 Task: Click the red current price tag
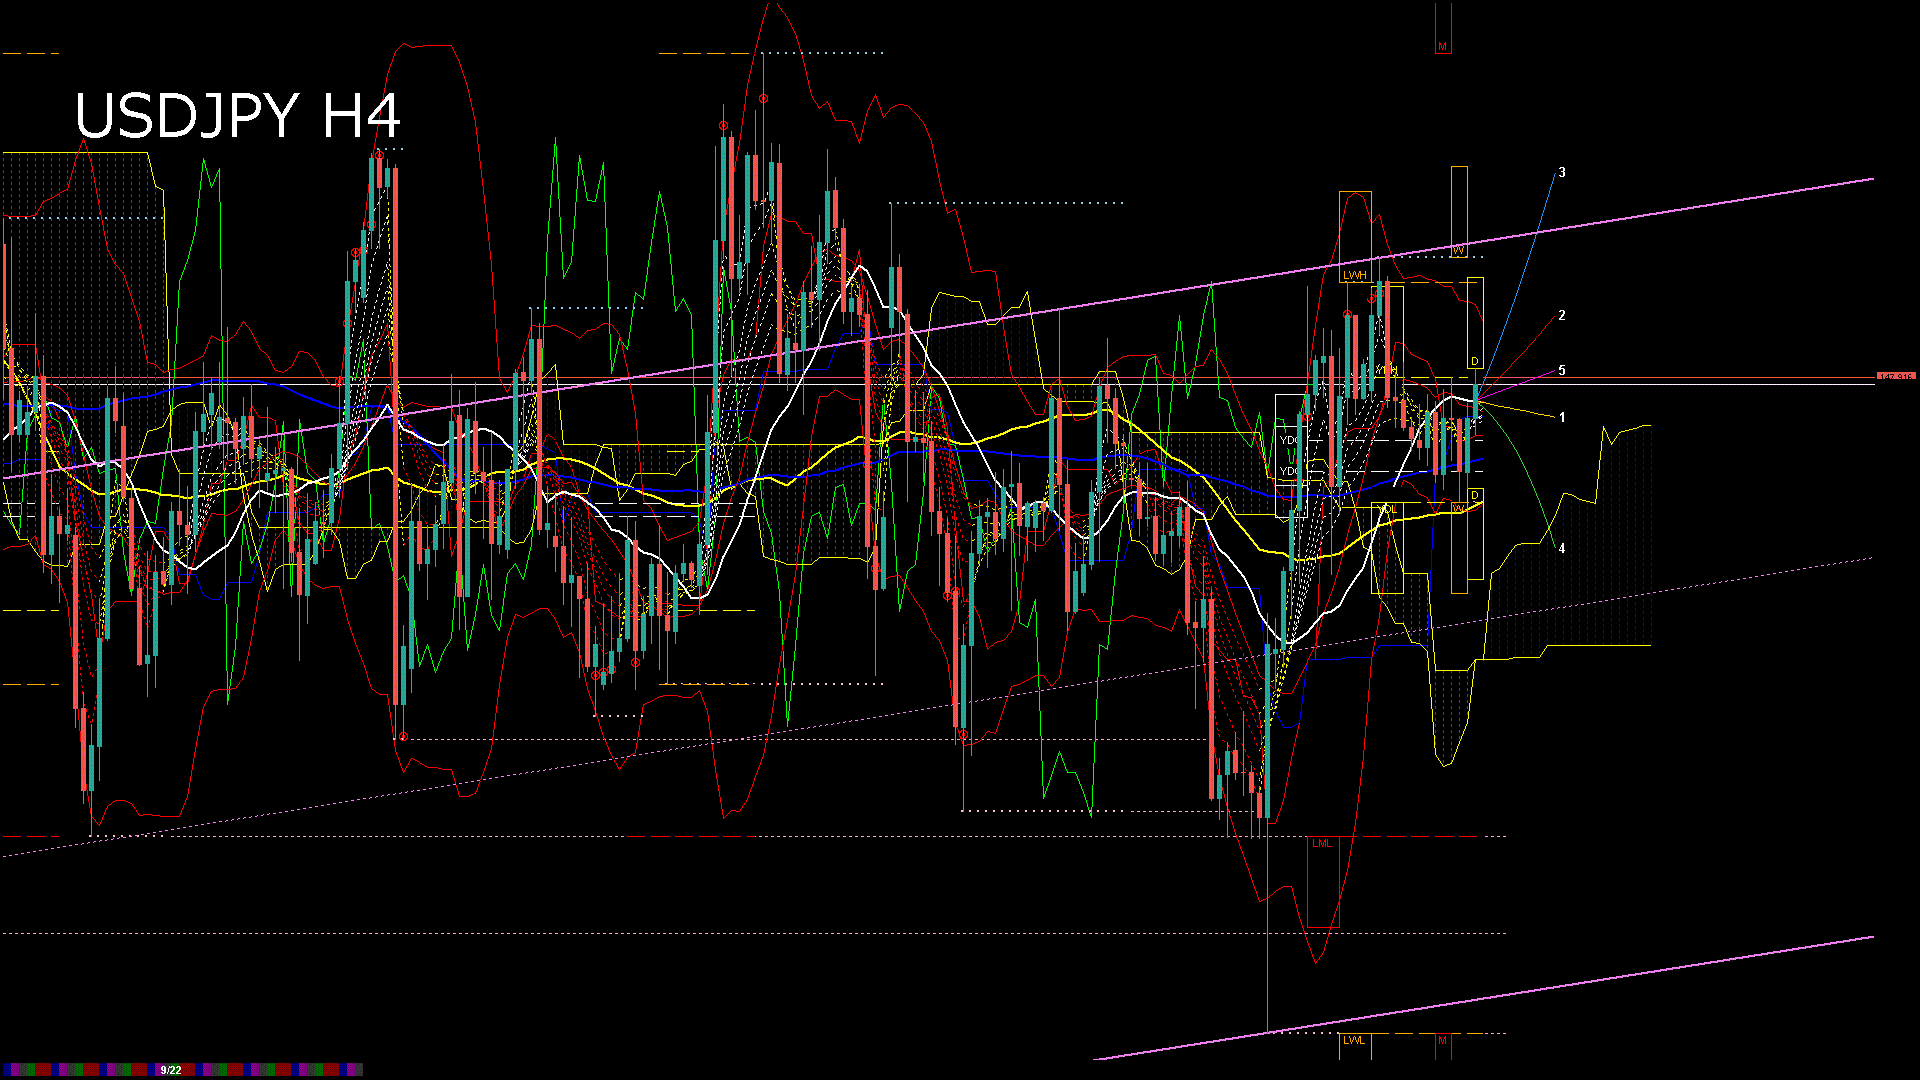coord(1895,377)
